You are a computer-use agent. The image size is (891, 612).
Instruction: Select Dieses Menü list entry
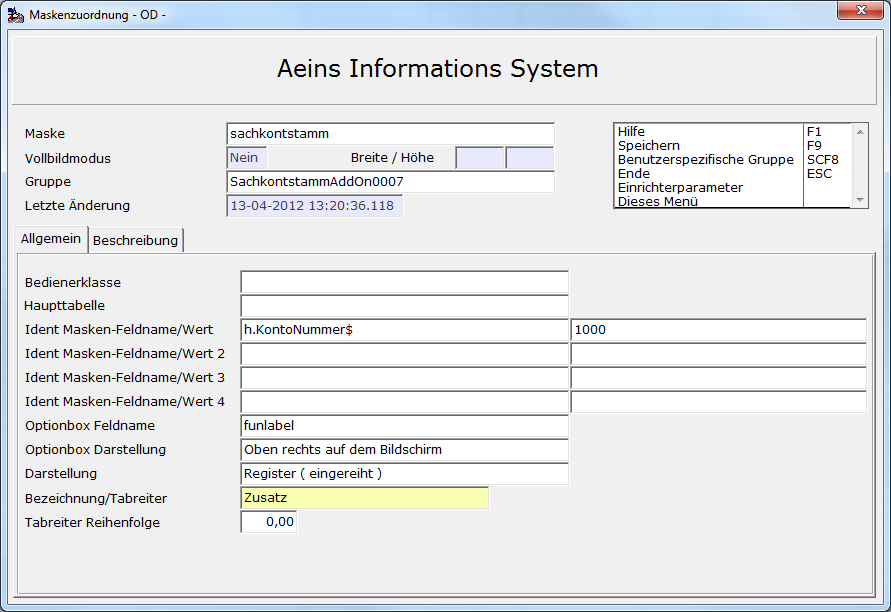pyautogui.click(x=657, y=201)
